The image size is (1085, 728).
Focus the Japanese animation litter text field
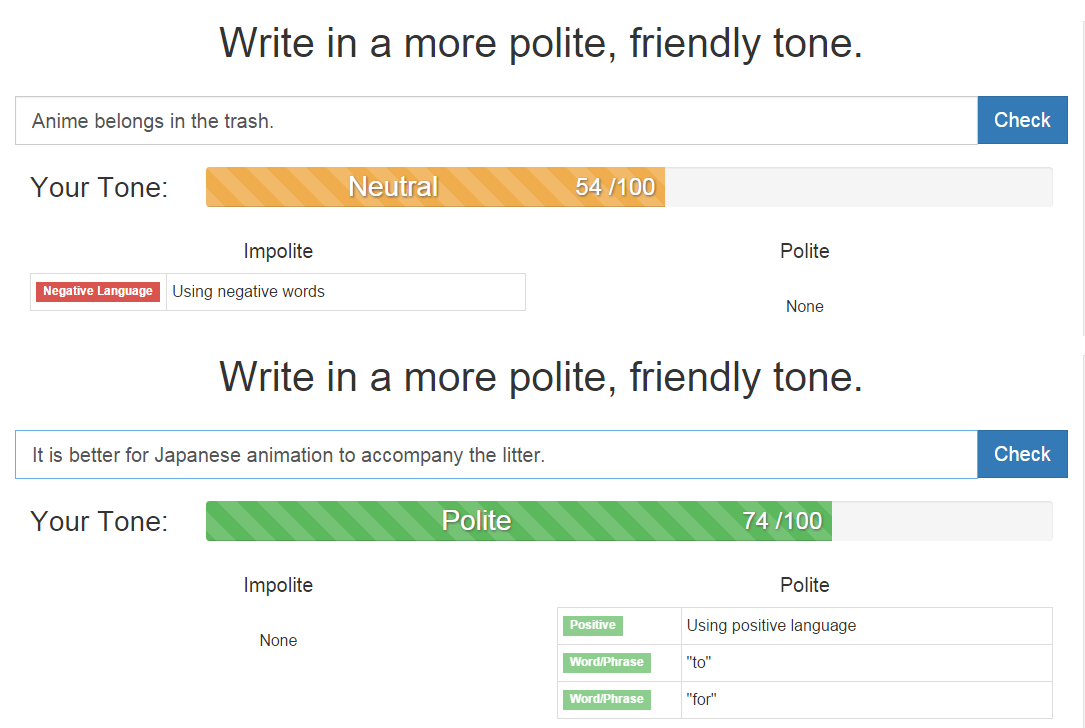[495, 455]
